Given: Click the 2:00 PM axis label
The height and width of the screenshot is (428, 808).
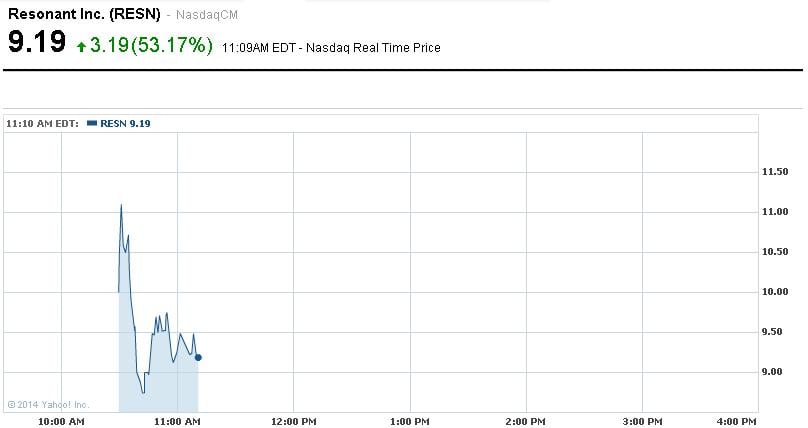Looking at the screenshot, I should [525, 422].
